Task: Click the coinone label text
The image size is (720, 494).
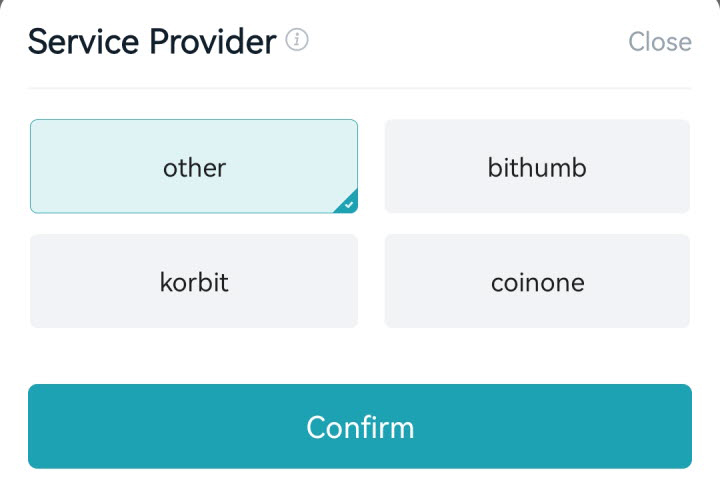Action: [x=537, y=283]
